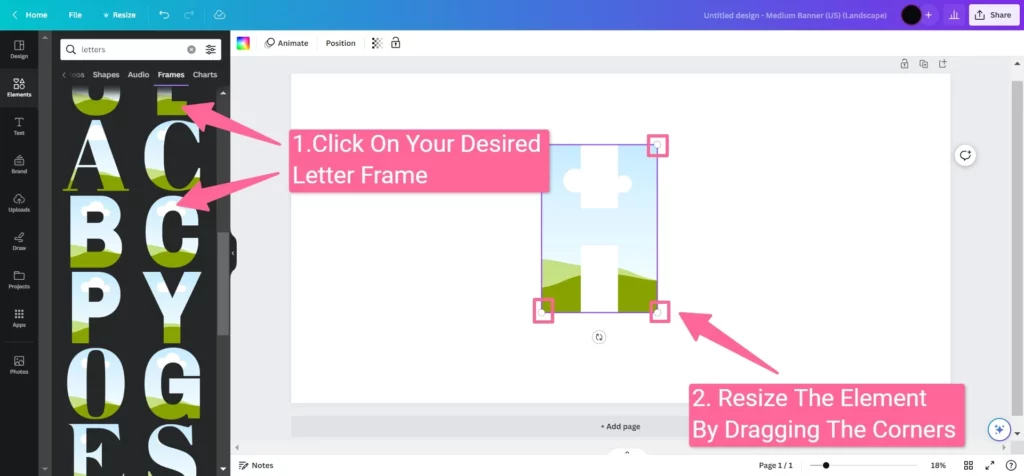Screen dimensions: 1024x476
Task: Open the transparency checkerboard icon
Action: point(377,43)
